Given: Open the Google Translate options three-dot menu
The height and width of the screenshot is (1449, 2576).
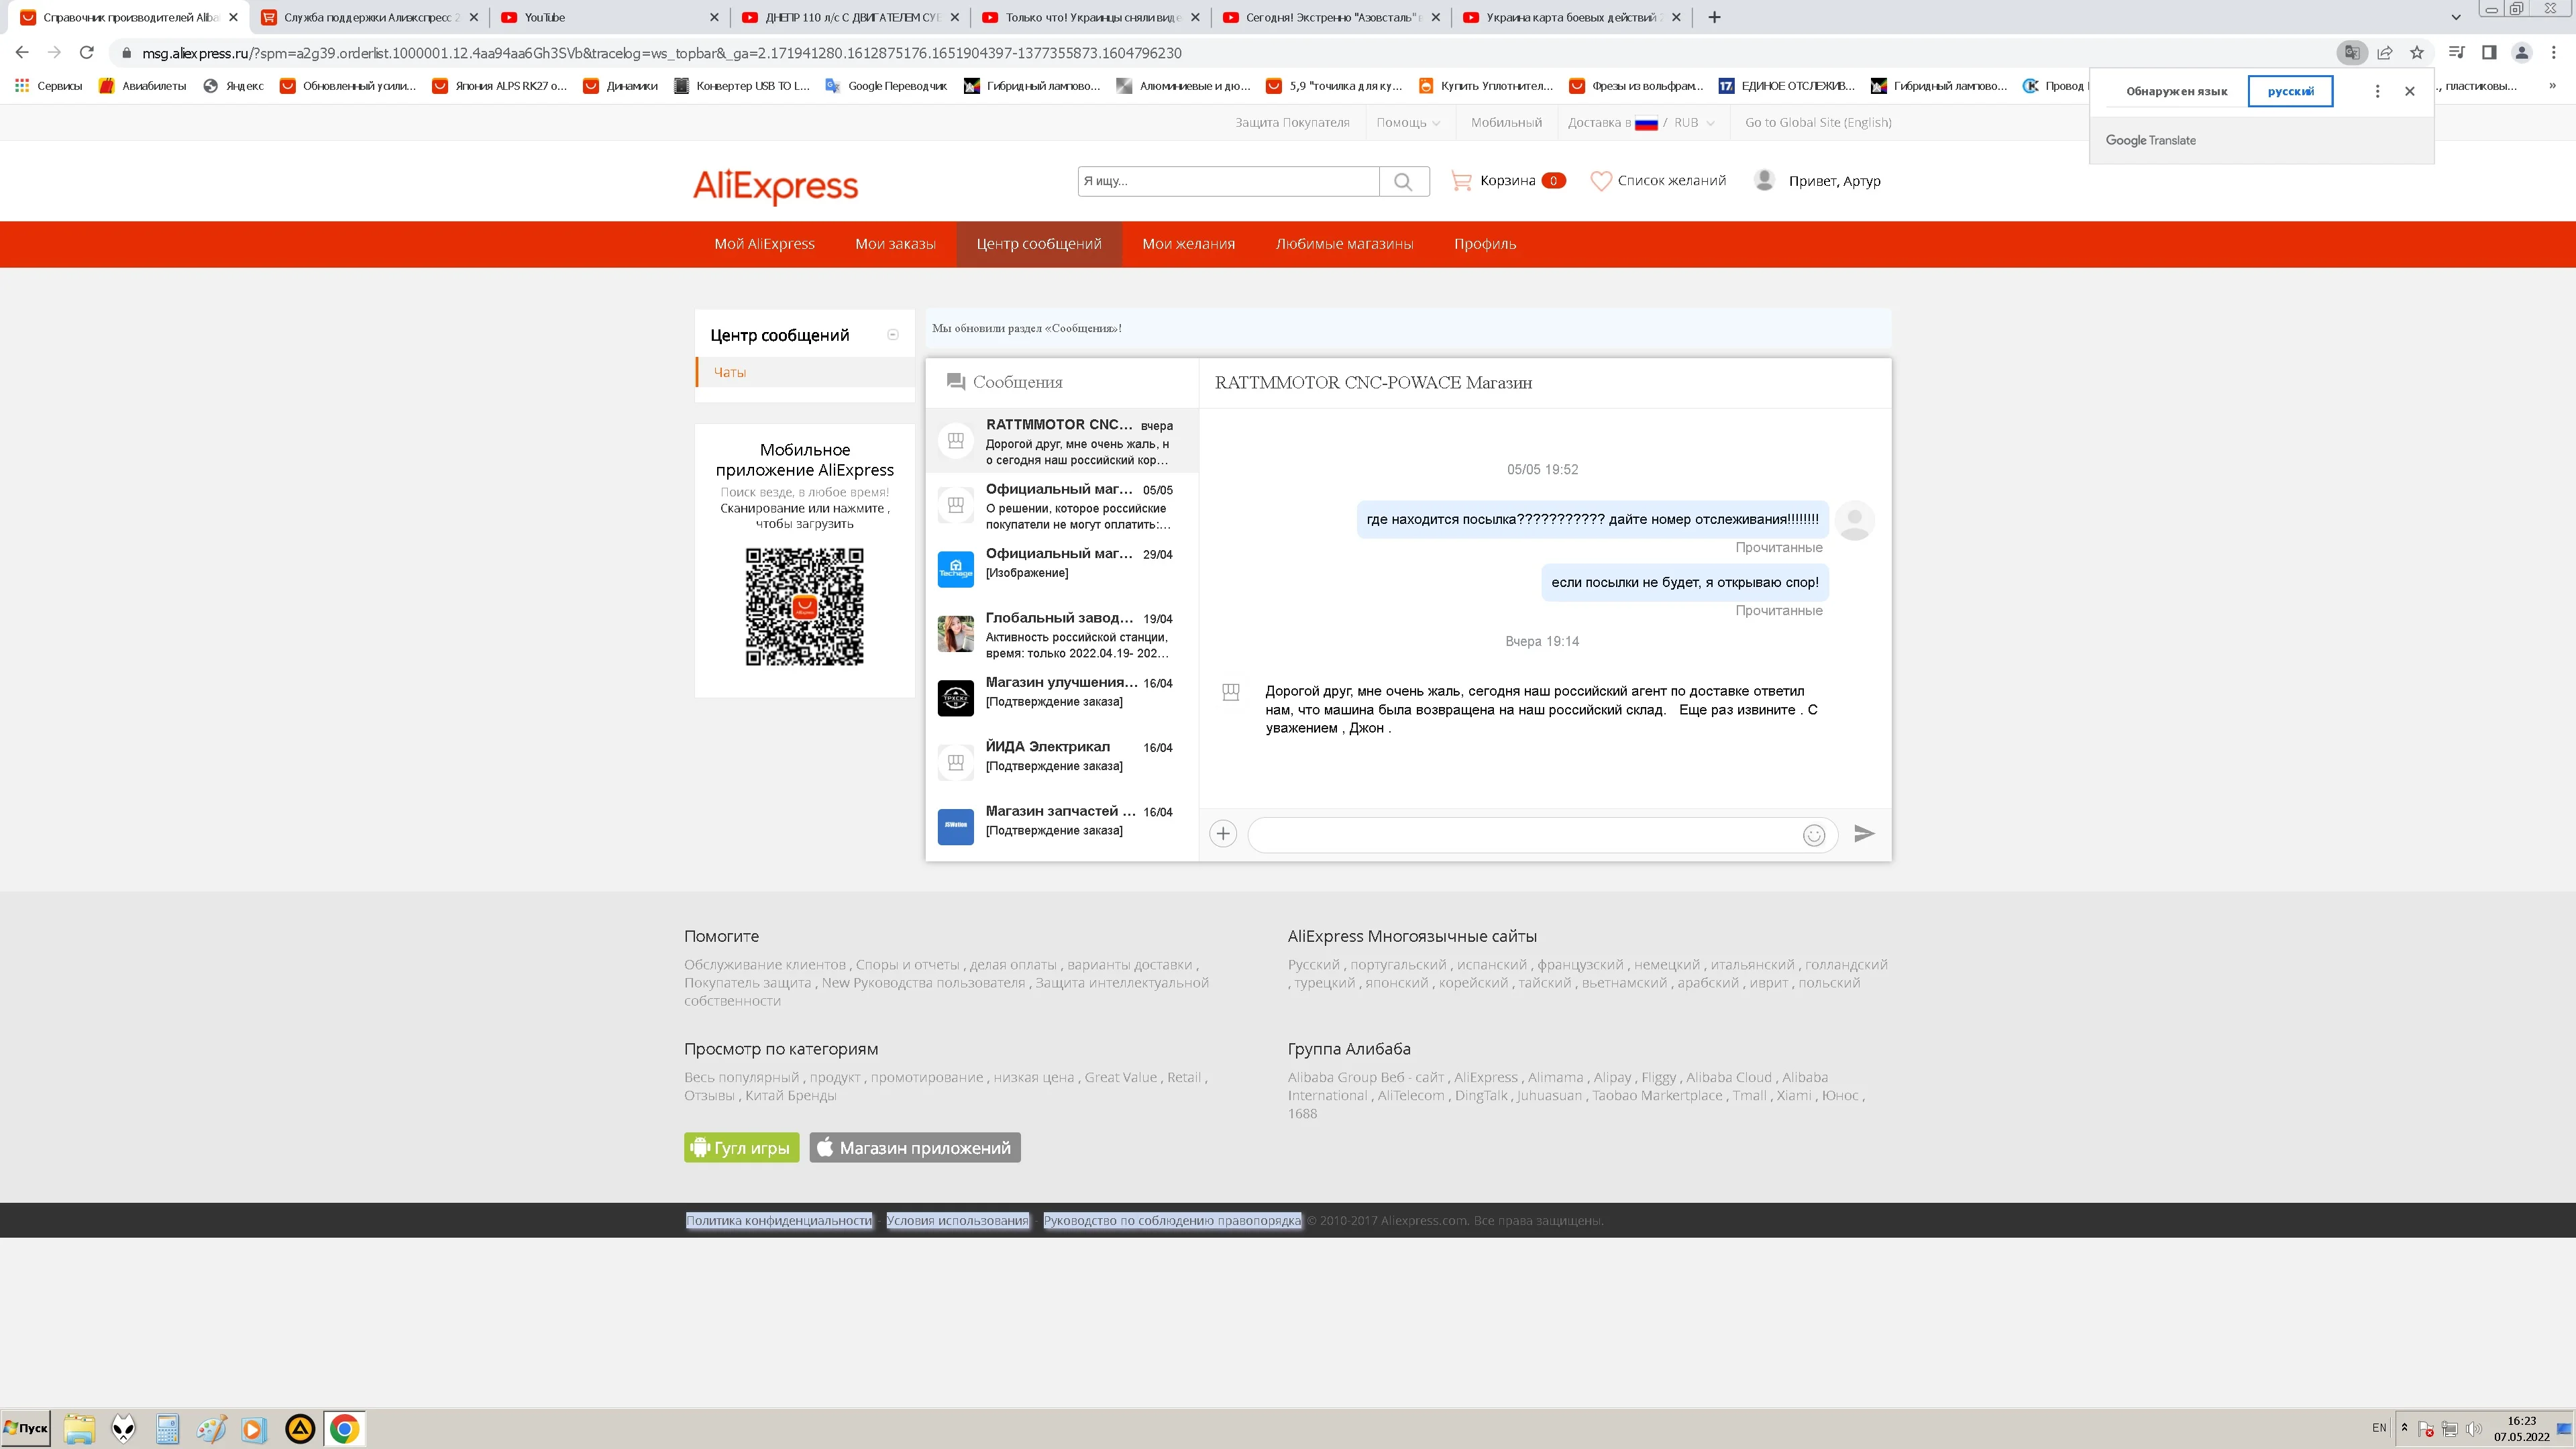Looking at the screenshot, I should (x=2377, y=91).
